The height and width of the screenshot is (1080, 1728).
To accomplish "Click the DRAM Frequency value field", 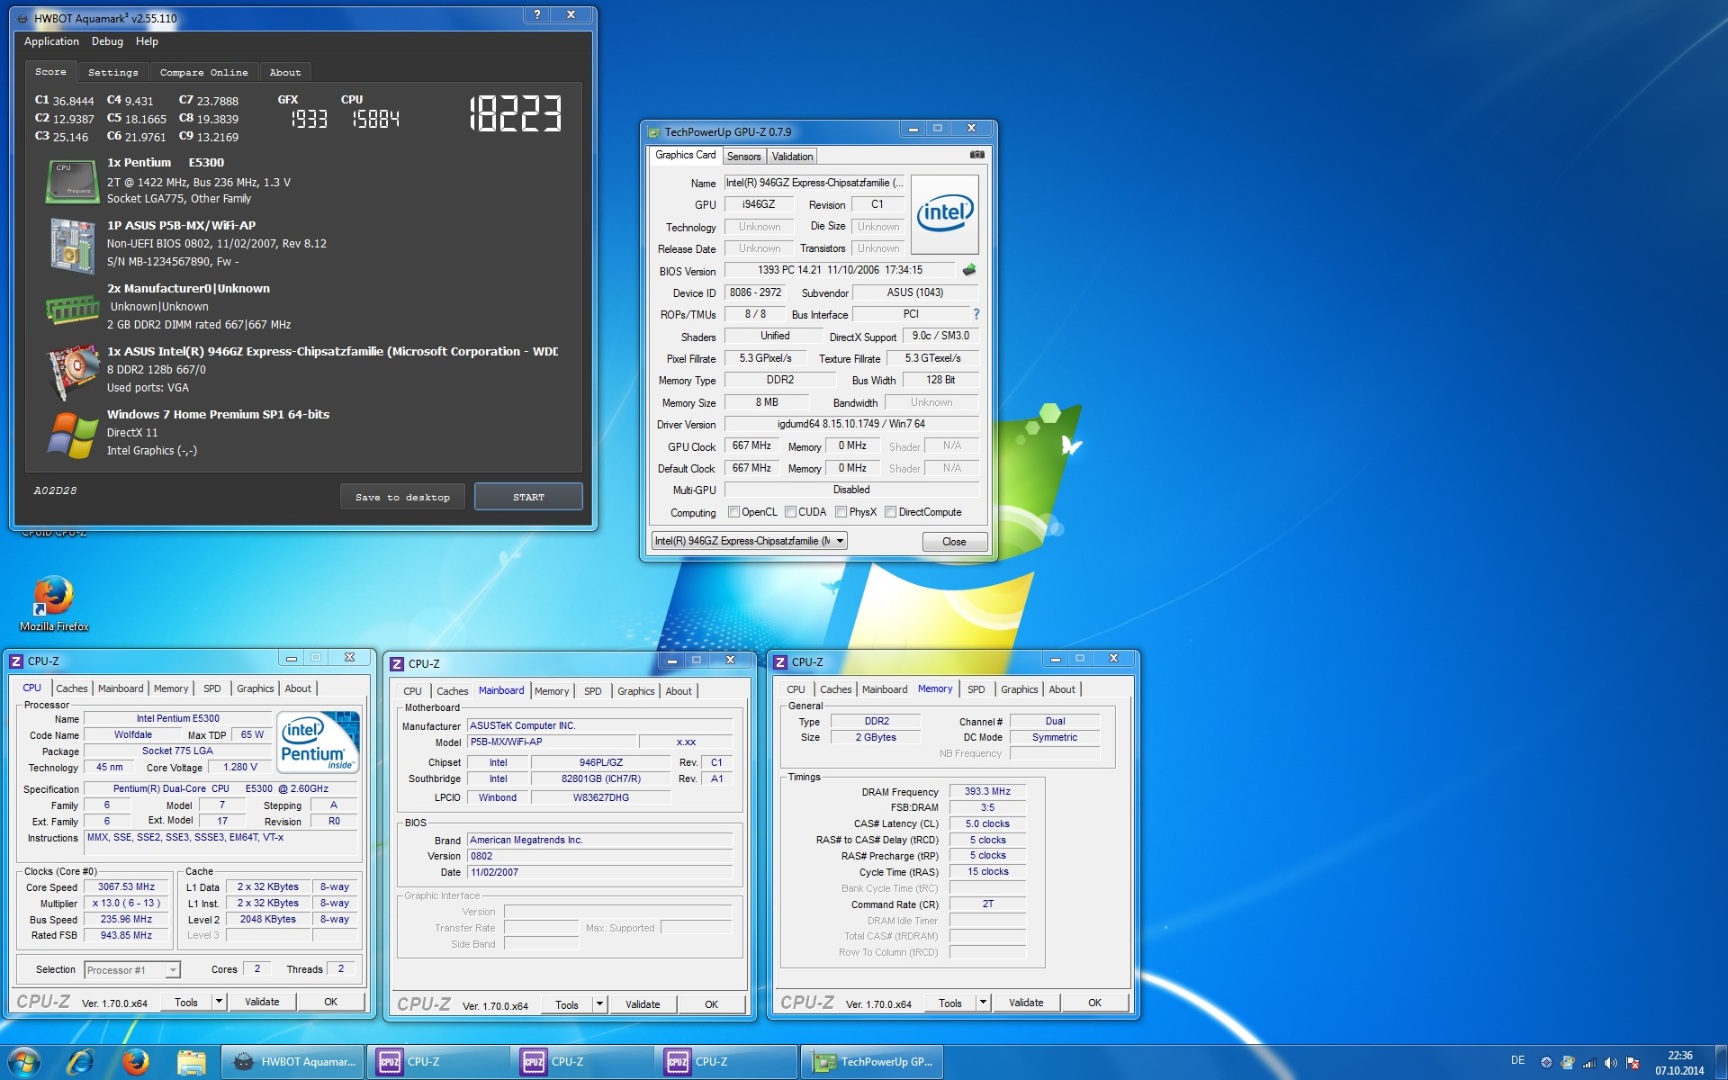I will point(987,791).
